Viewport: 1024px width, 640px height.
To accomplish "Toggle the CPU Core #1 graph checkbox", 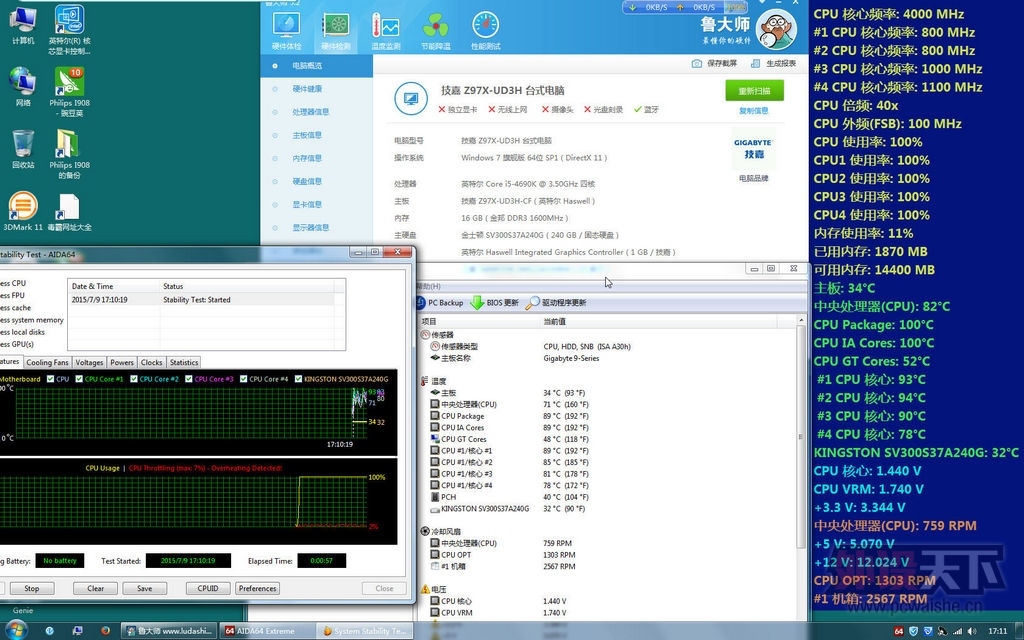I will coord(79,379).
